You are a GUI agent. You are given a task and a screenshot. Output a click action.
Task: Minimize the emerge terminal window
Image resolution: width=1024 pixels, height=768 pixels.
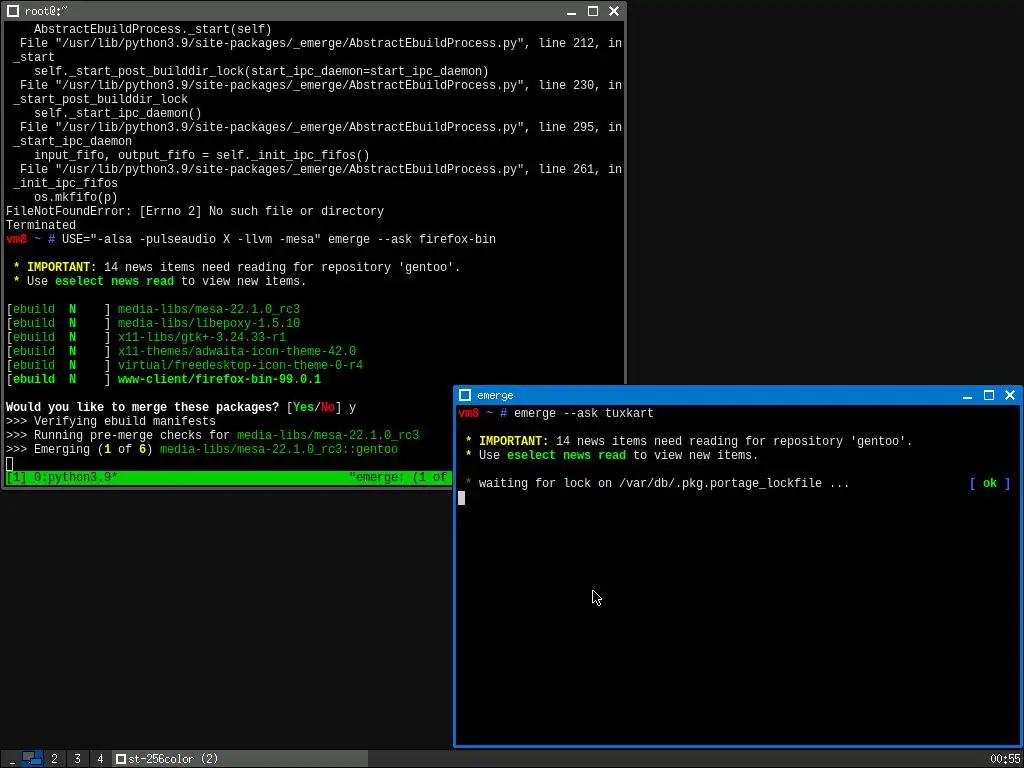click(x=968, y=395)
